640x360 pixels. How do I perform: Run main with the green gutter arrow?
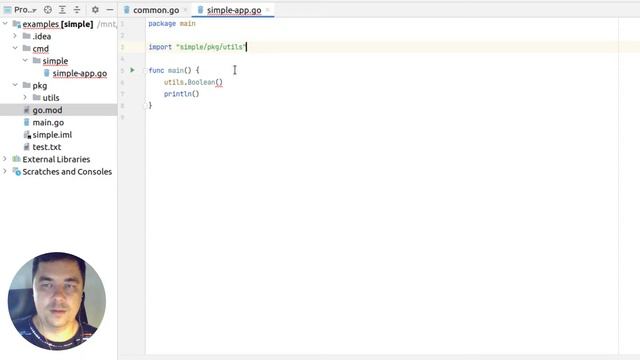(132, 70)
